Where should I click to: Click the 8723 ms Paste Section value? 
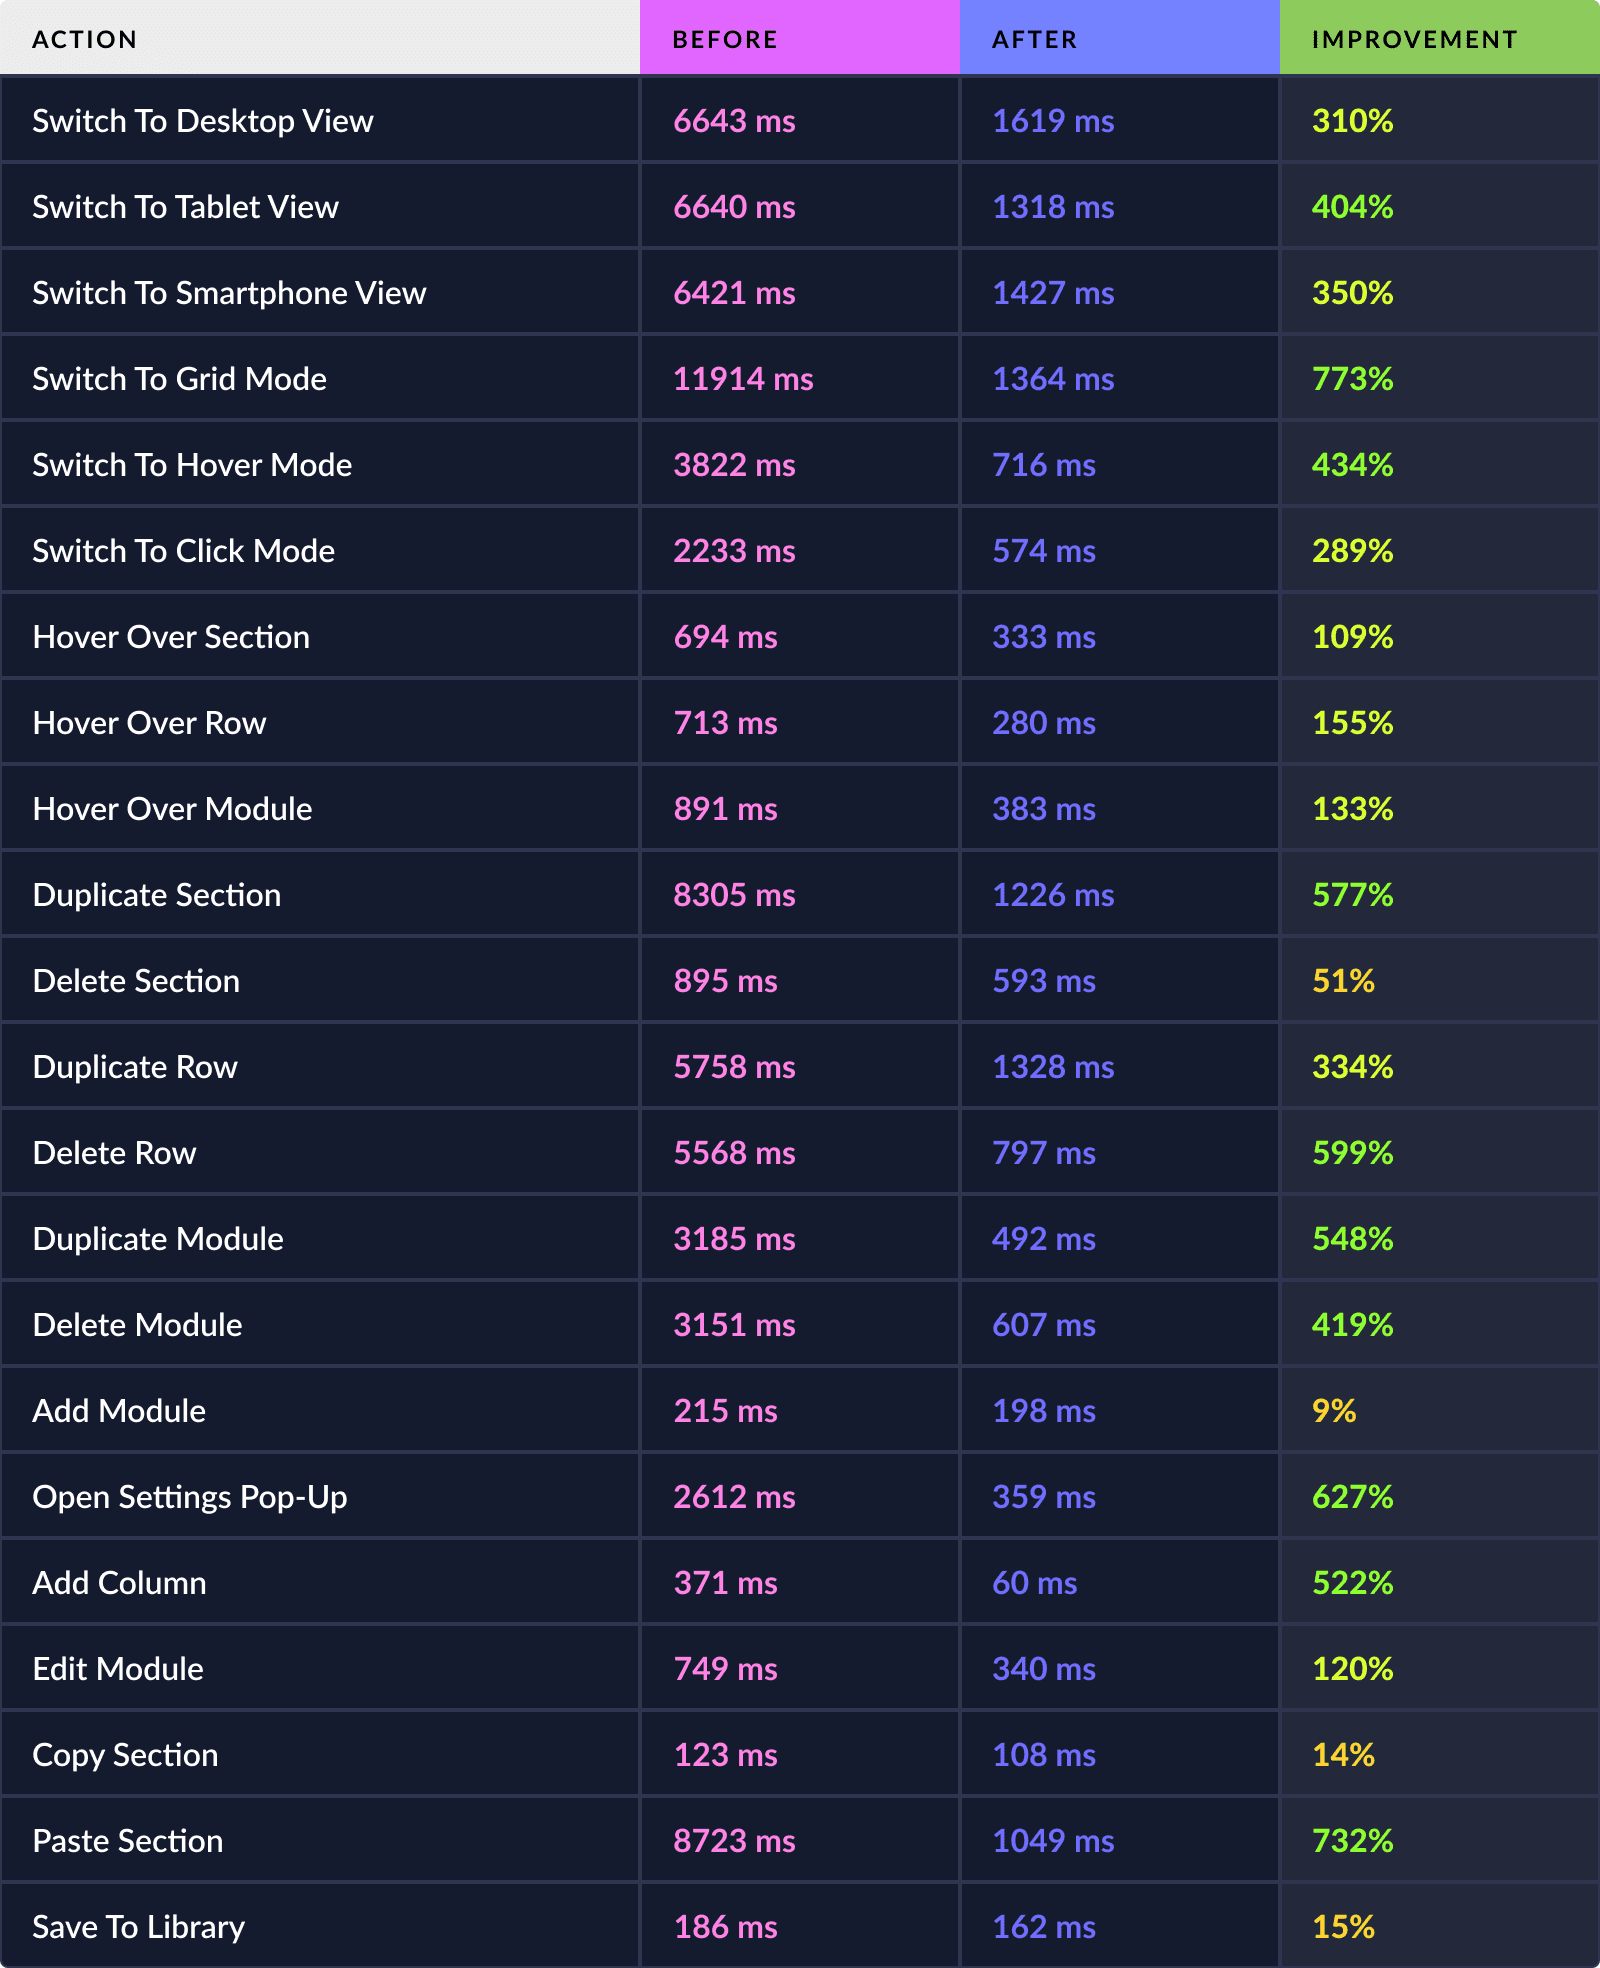pyautogui.click(x=734, y=1841)
